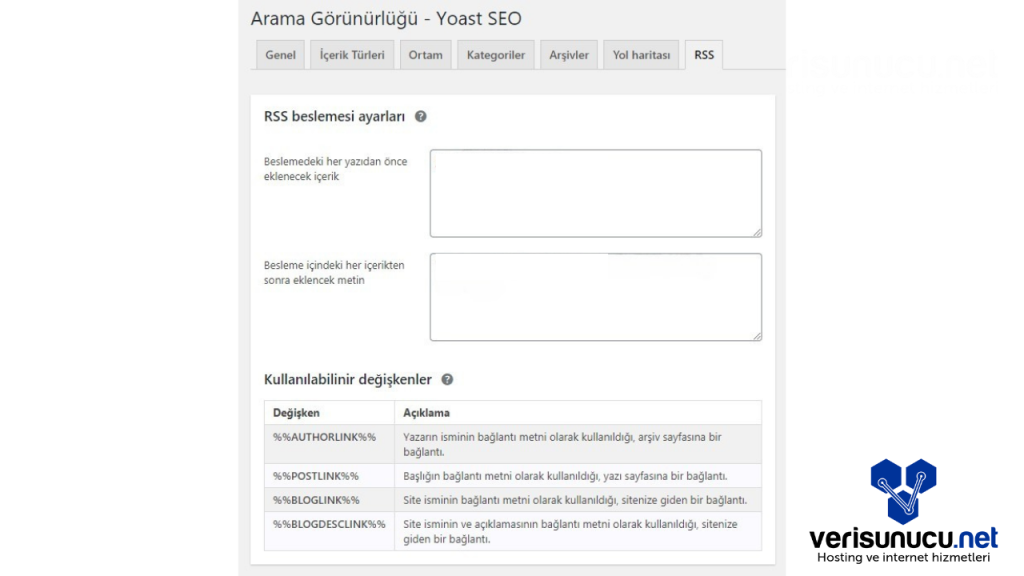This screenshot has height=576, width=1024.
Task: Grab resize handle of the top textarea
Action: click(757, 232)
